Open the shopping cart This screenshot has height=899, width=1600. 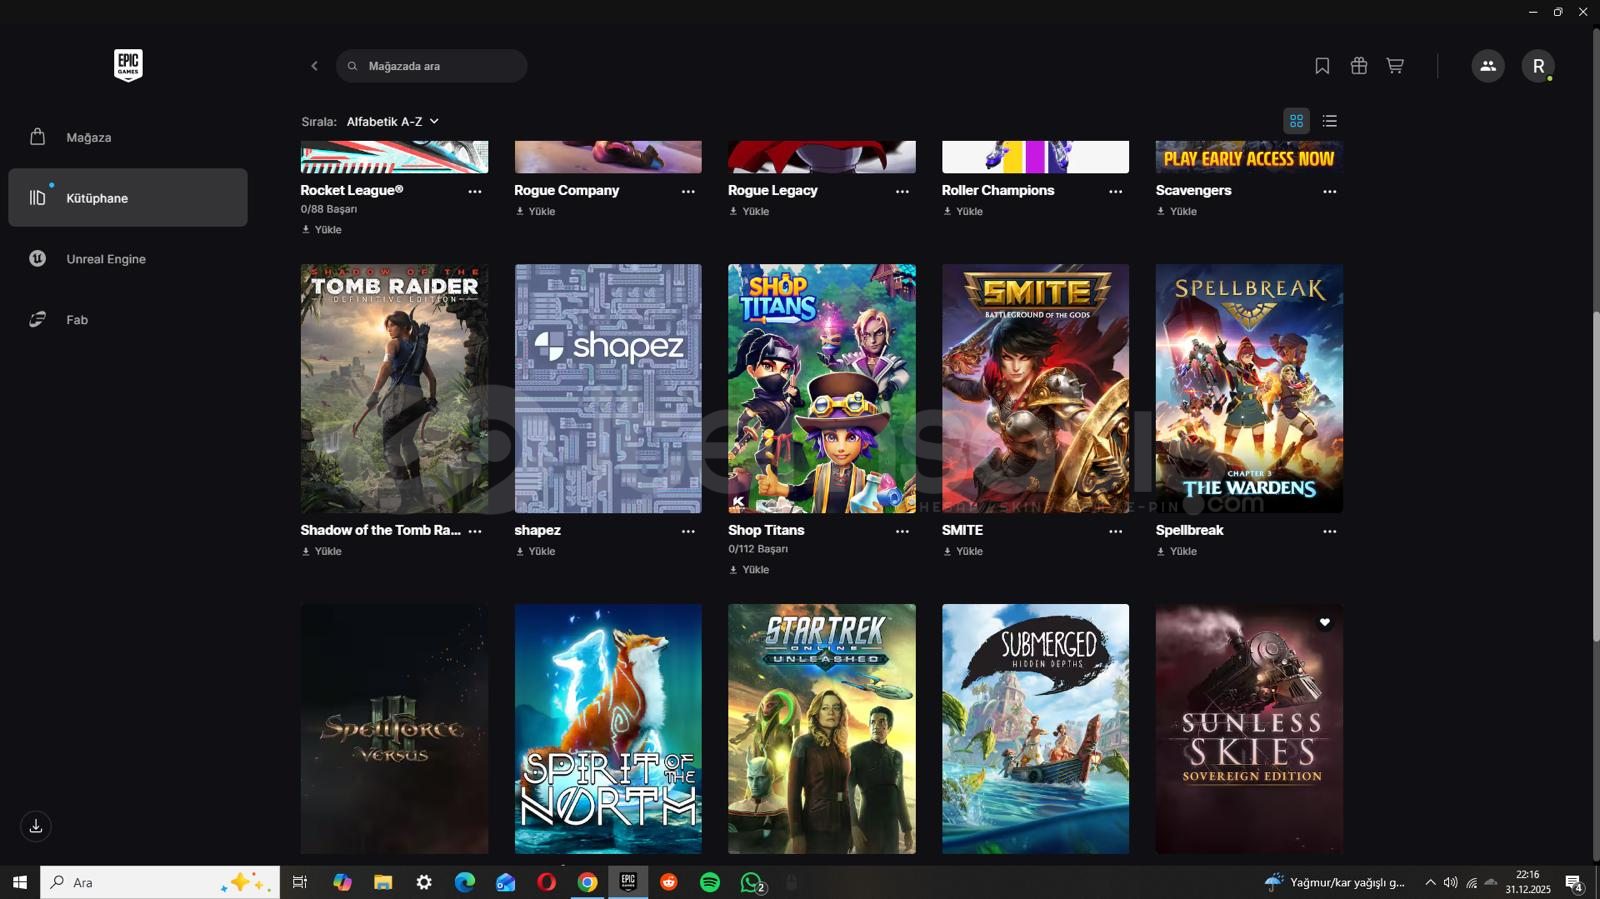pyautogui.click(x=1395, y=66)
